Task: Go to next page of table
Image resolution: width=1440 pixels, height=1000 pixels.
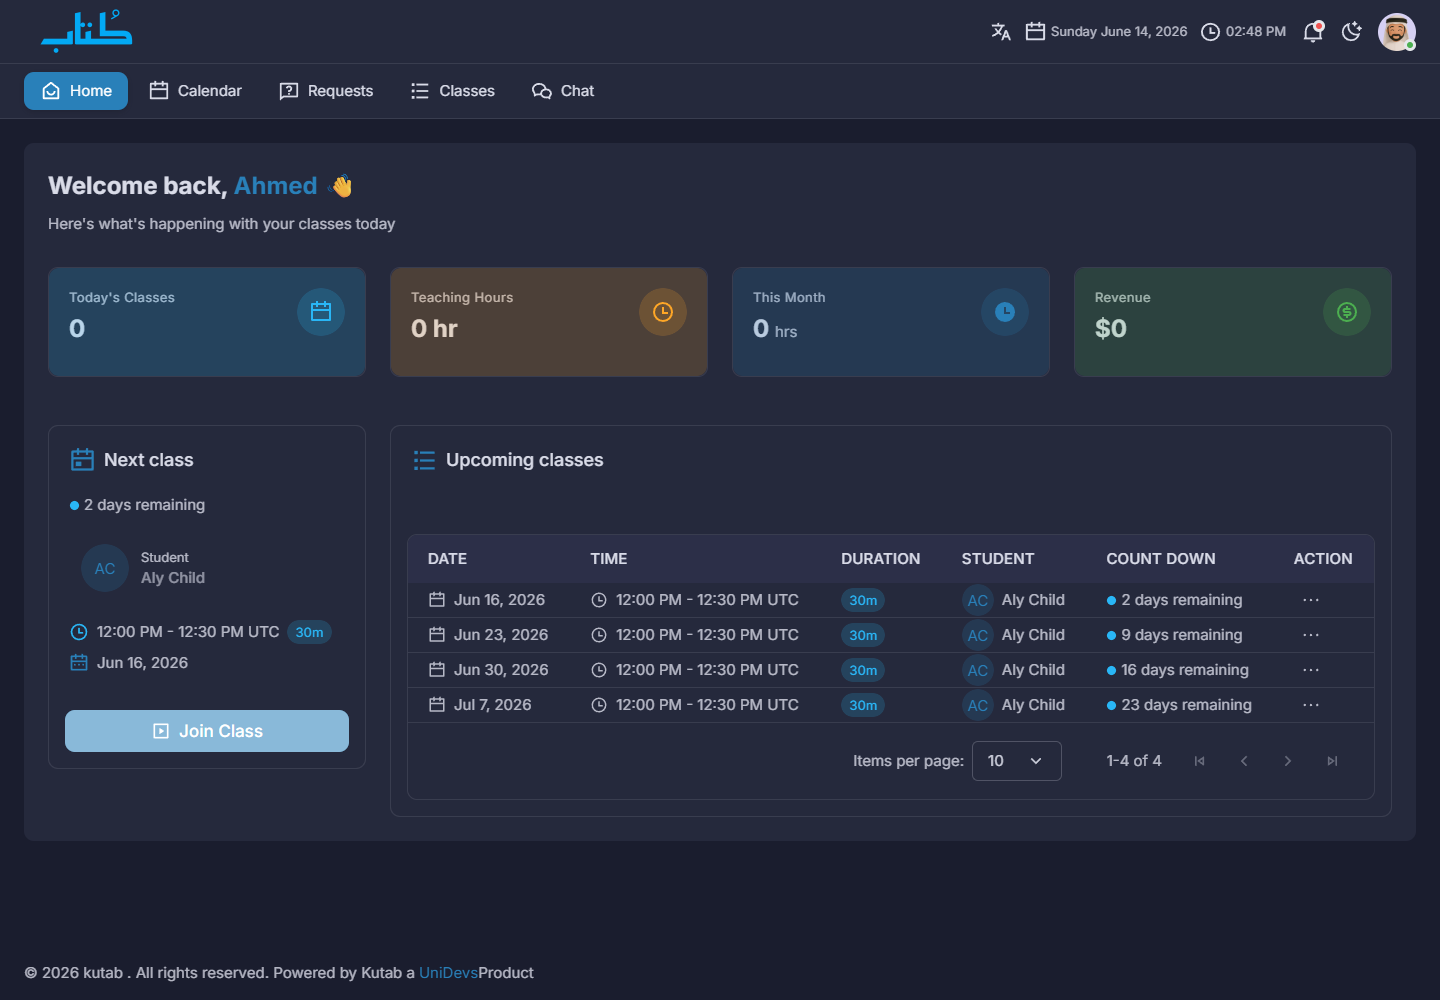Action: tap(1287, 761)
